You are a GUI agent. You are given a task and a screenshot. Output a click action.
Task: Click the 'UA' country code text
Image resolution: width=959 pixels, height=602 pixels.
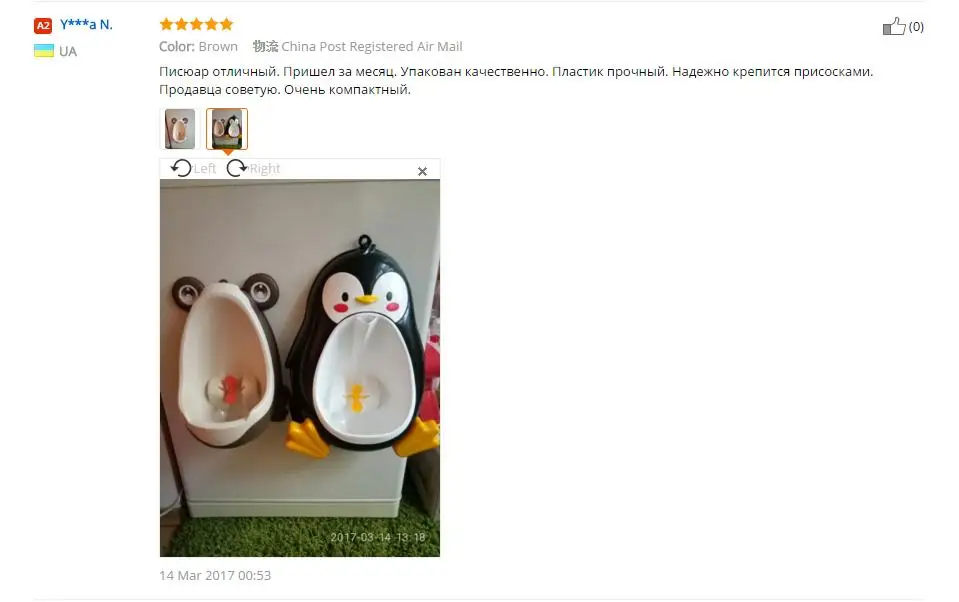[68, 51]
